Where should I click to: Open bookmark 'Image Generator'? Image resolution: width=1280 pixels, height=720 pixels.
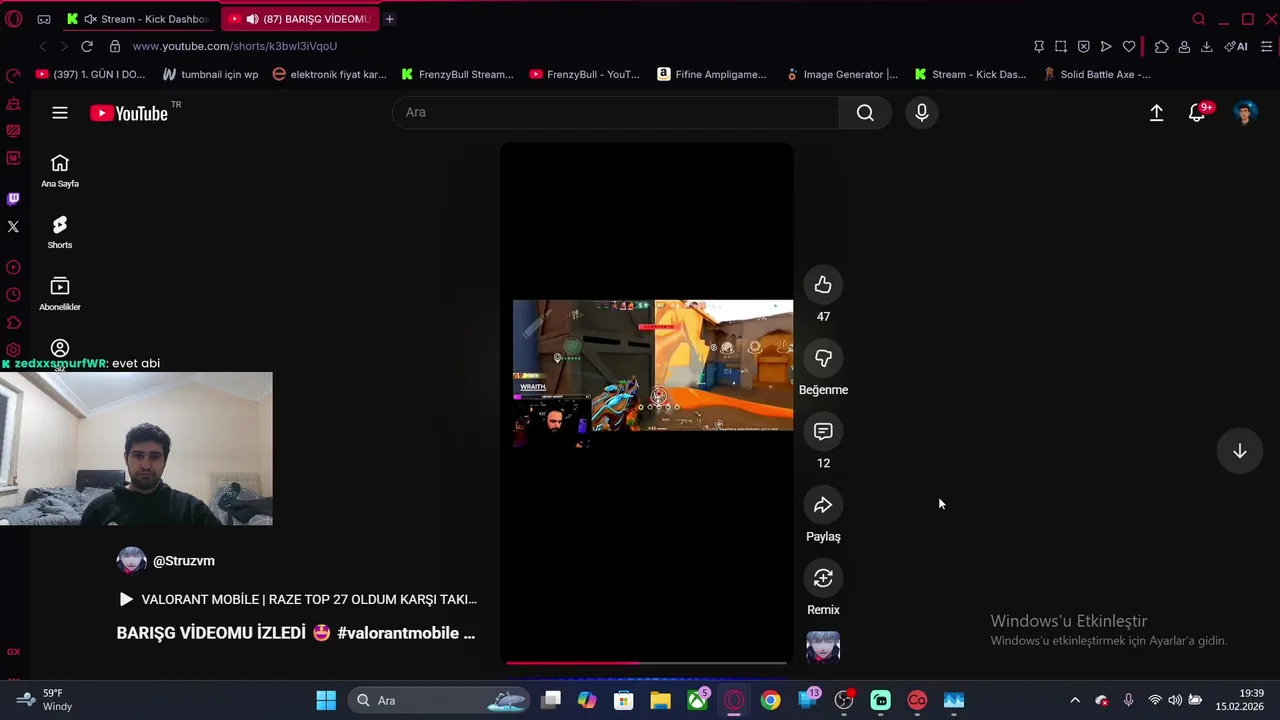point(842,74)
